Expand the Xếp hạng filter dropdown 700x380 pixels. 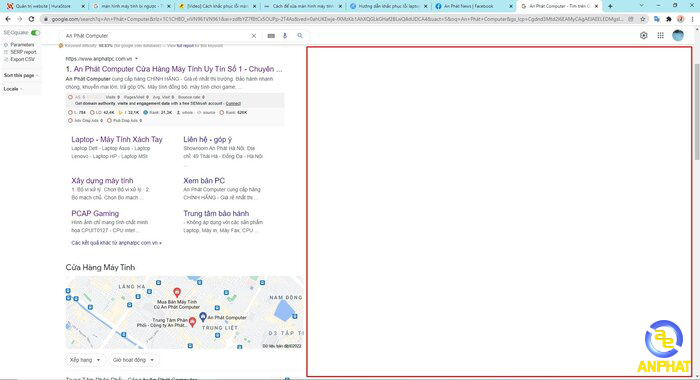85,360
